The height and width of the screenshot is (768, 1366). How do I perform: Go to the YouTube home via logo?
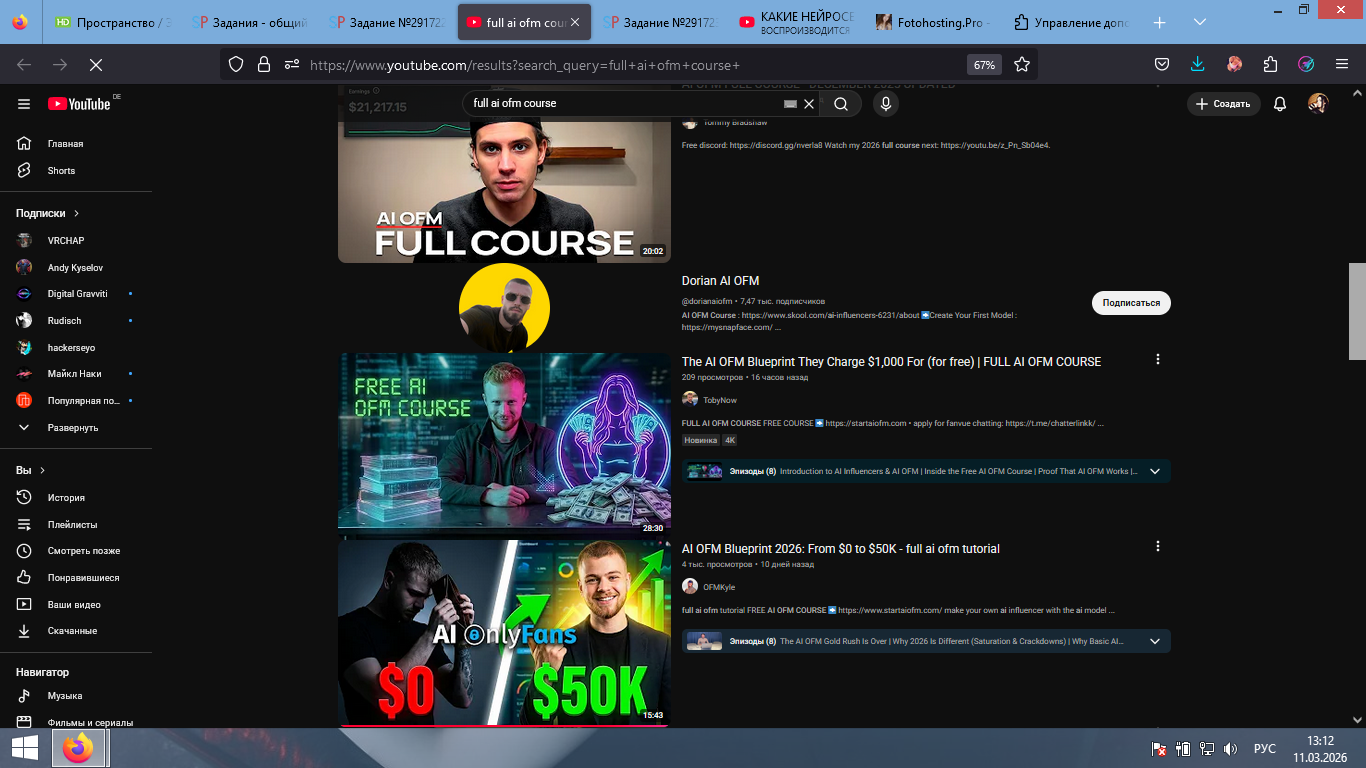pyautogui.click(x=79, y=104)
